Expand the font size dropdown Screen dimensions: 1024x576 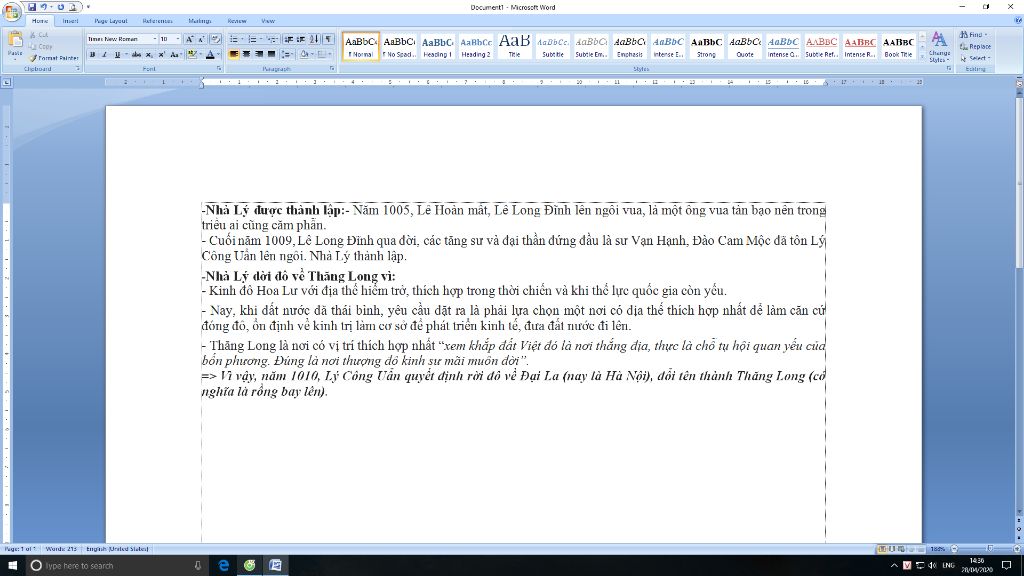pyautogui.click(x=178, y=39)
